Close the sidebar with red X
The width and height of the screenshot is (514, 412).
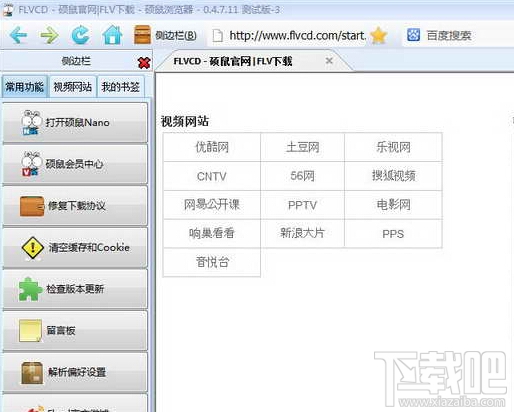coord(144,62)
